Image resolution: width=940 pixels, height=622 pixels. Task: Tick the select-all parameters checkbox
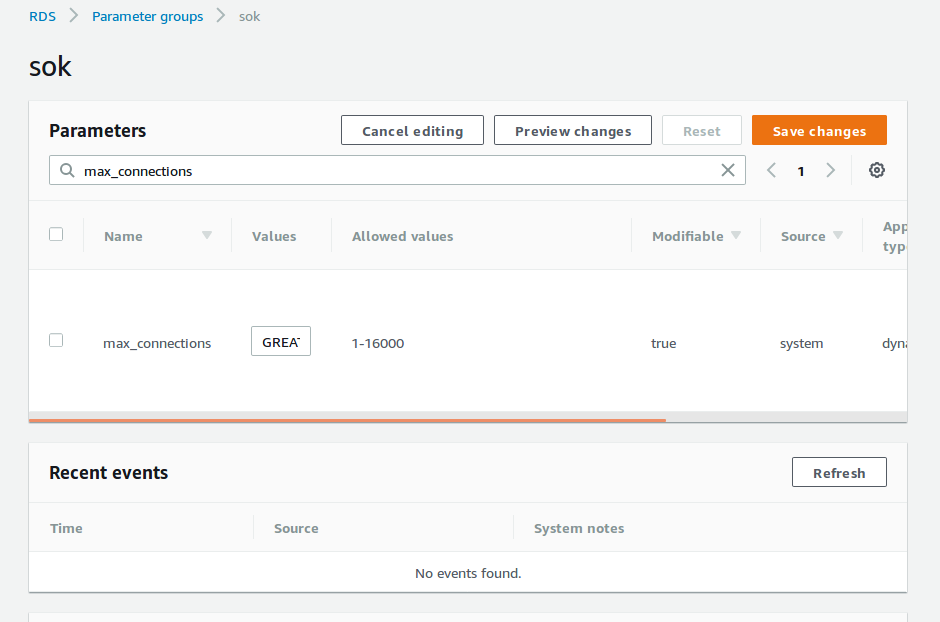[x=56, y=234]
